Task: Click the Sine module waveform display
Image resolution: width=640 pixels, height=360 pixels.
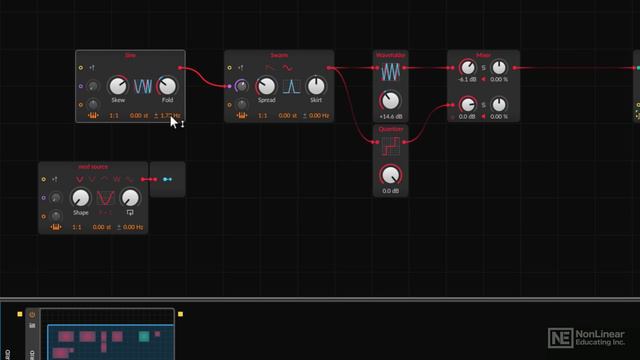Action: 143,87
